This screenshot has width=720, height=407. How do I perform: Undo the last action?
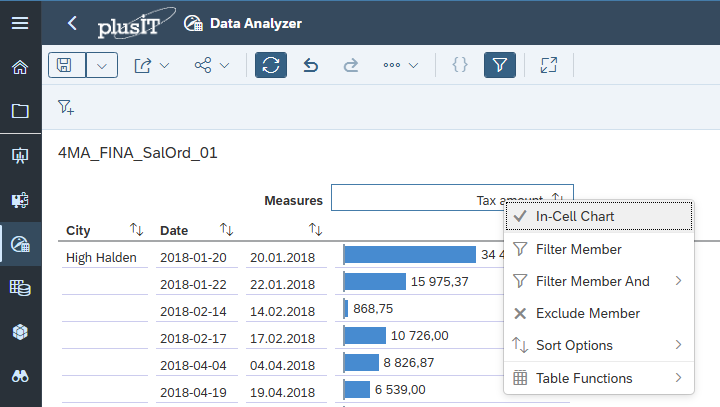[311, 65]
